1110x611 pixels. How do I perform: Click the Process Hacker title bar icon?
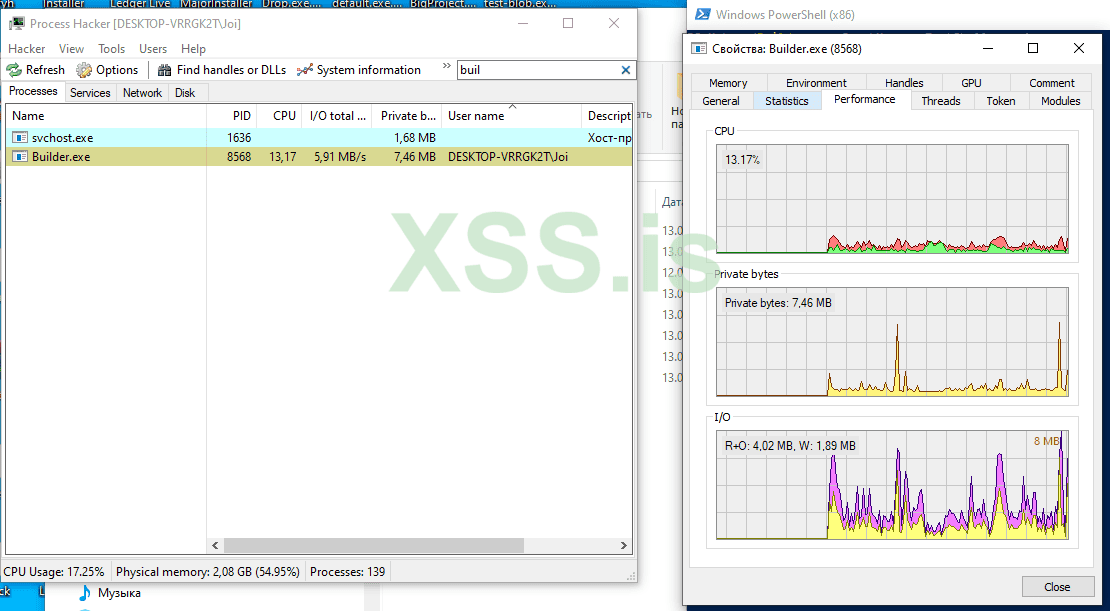(x=16, y=23)
